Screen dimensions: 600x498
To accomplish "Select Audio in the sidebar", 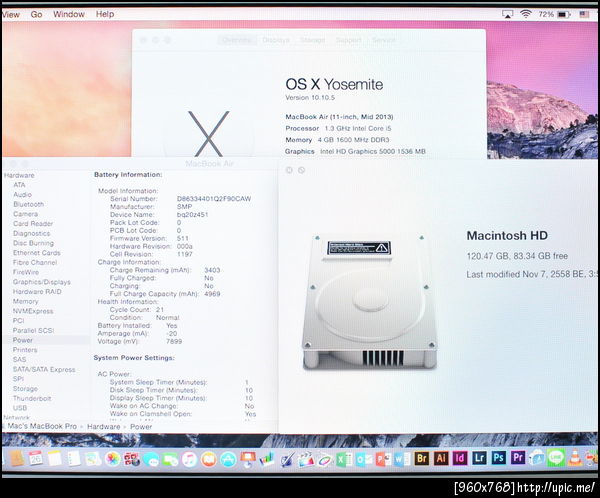I will (22, 194).
